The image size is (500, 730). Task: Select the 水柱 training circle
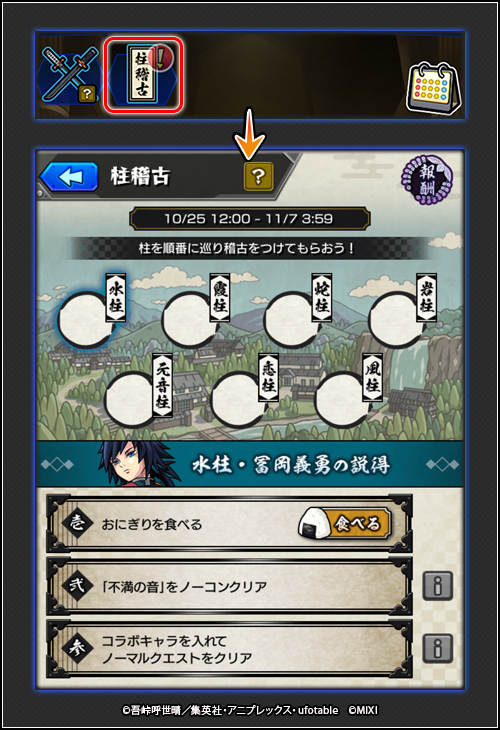[86, 320]
